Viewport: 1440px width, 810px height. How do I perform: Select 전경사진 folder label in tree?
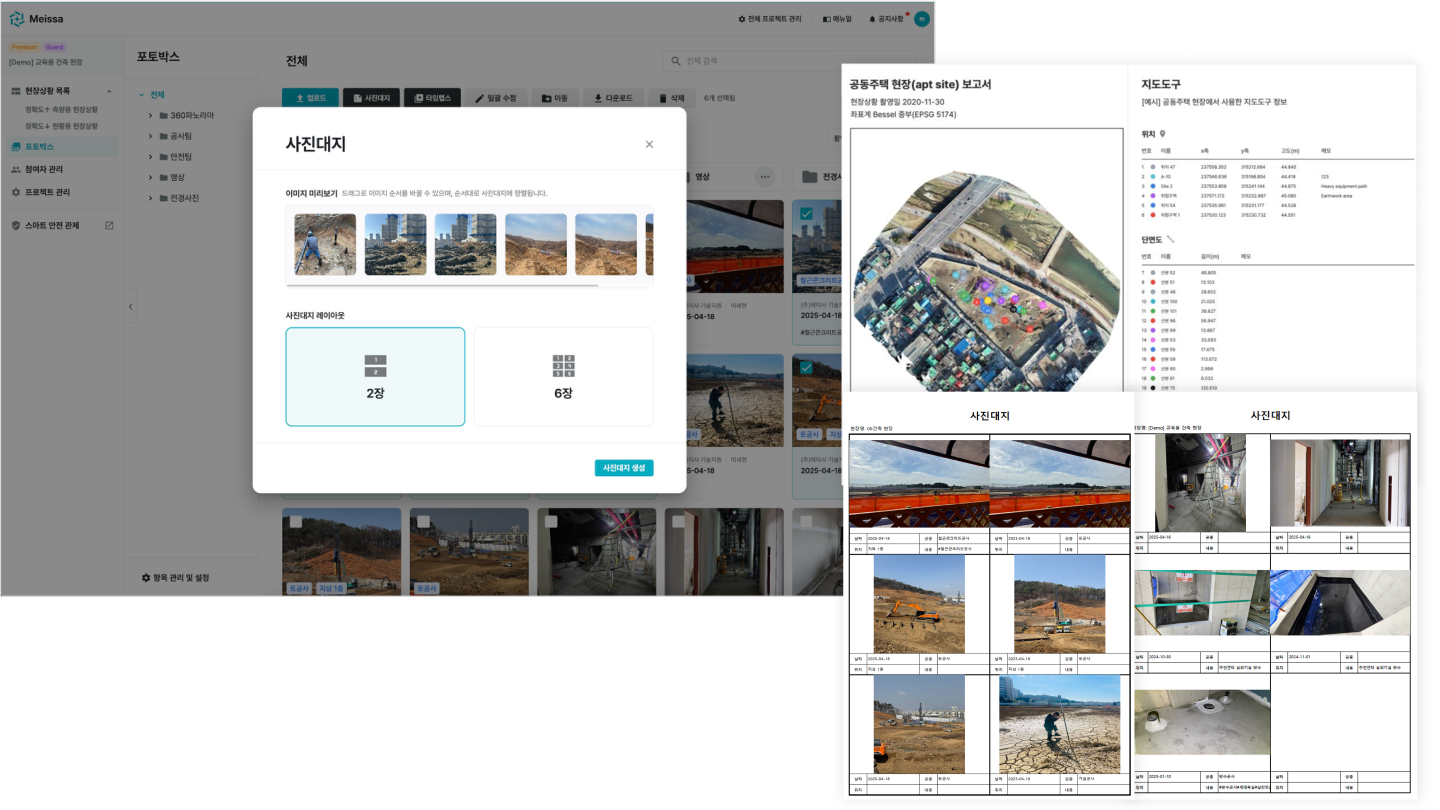tap(184, 198)
